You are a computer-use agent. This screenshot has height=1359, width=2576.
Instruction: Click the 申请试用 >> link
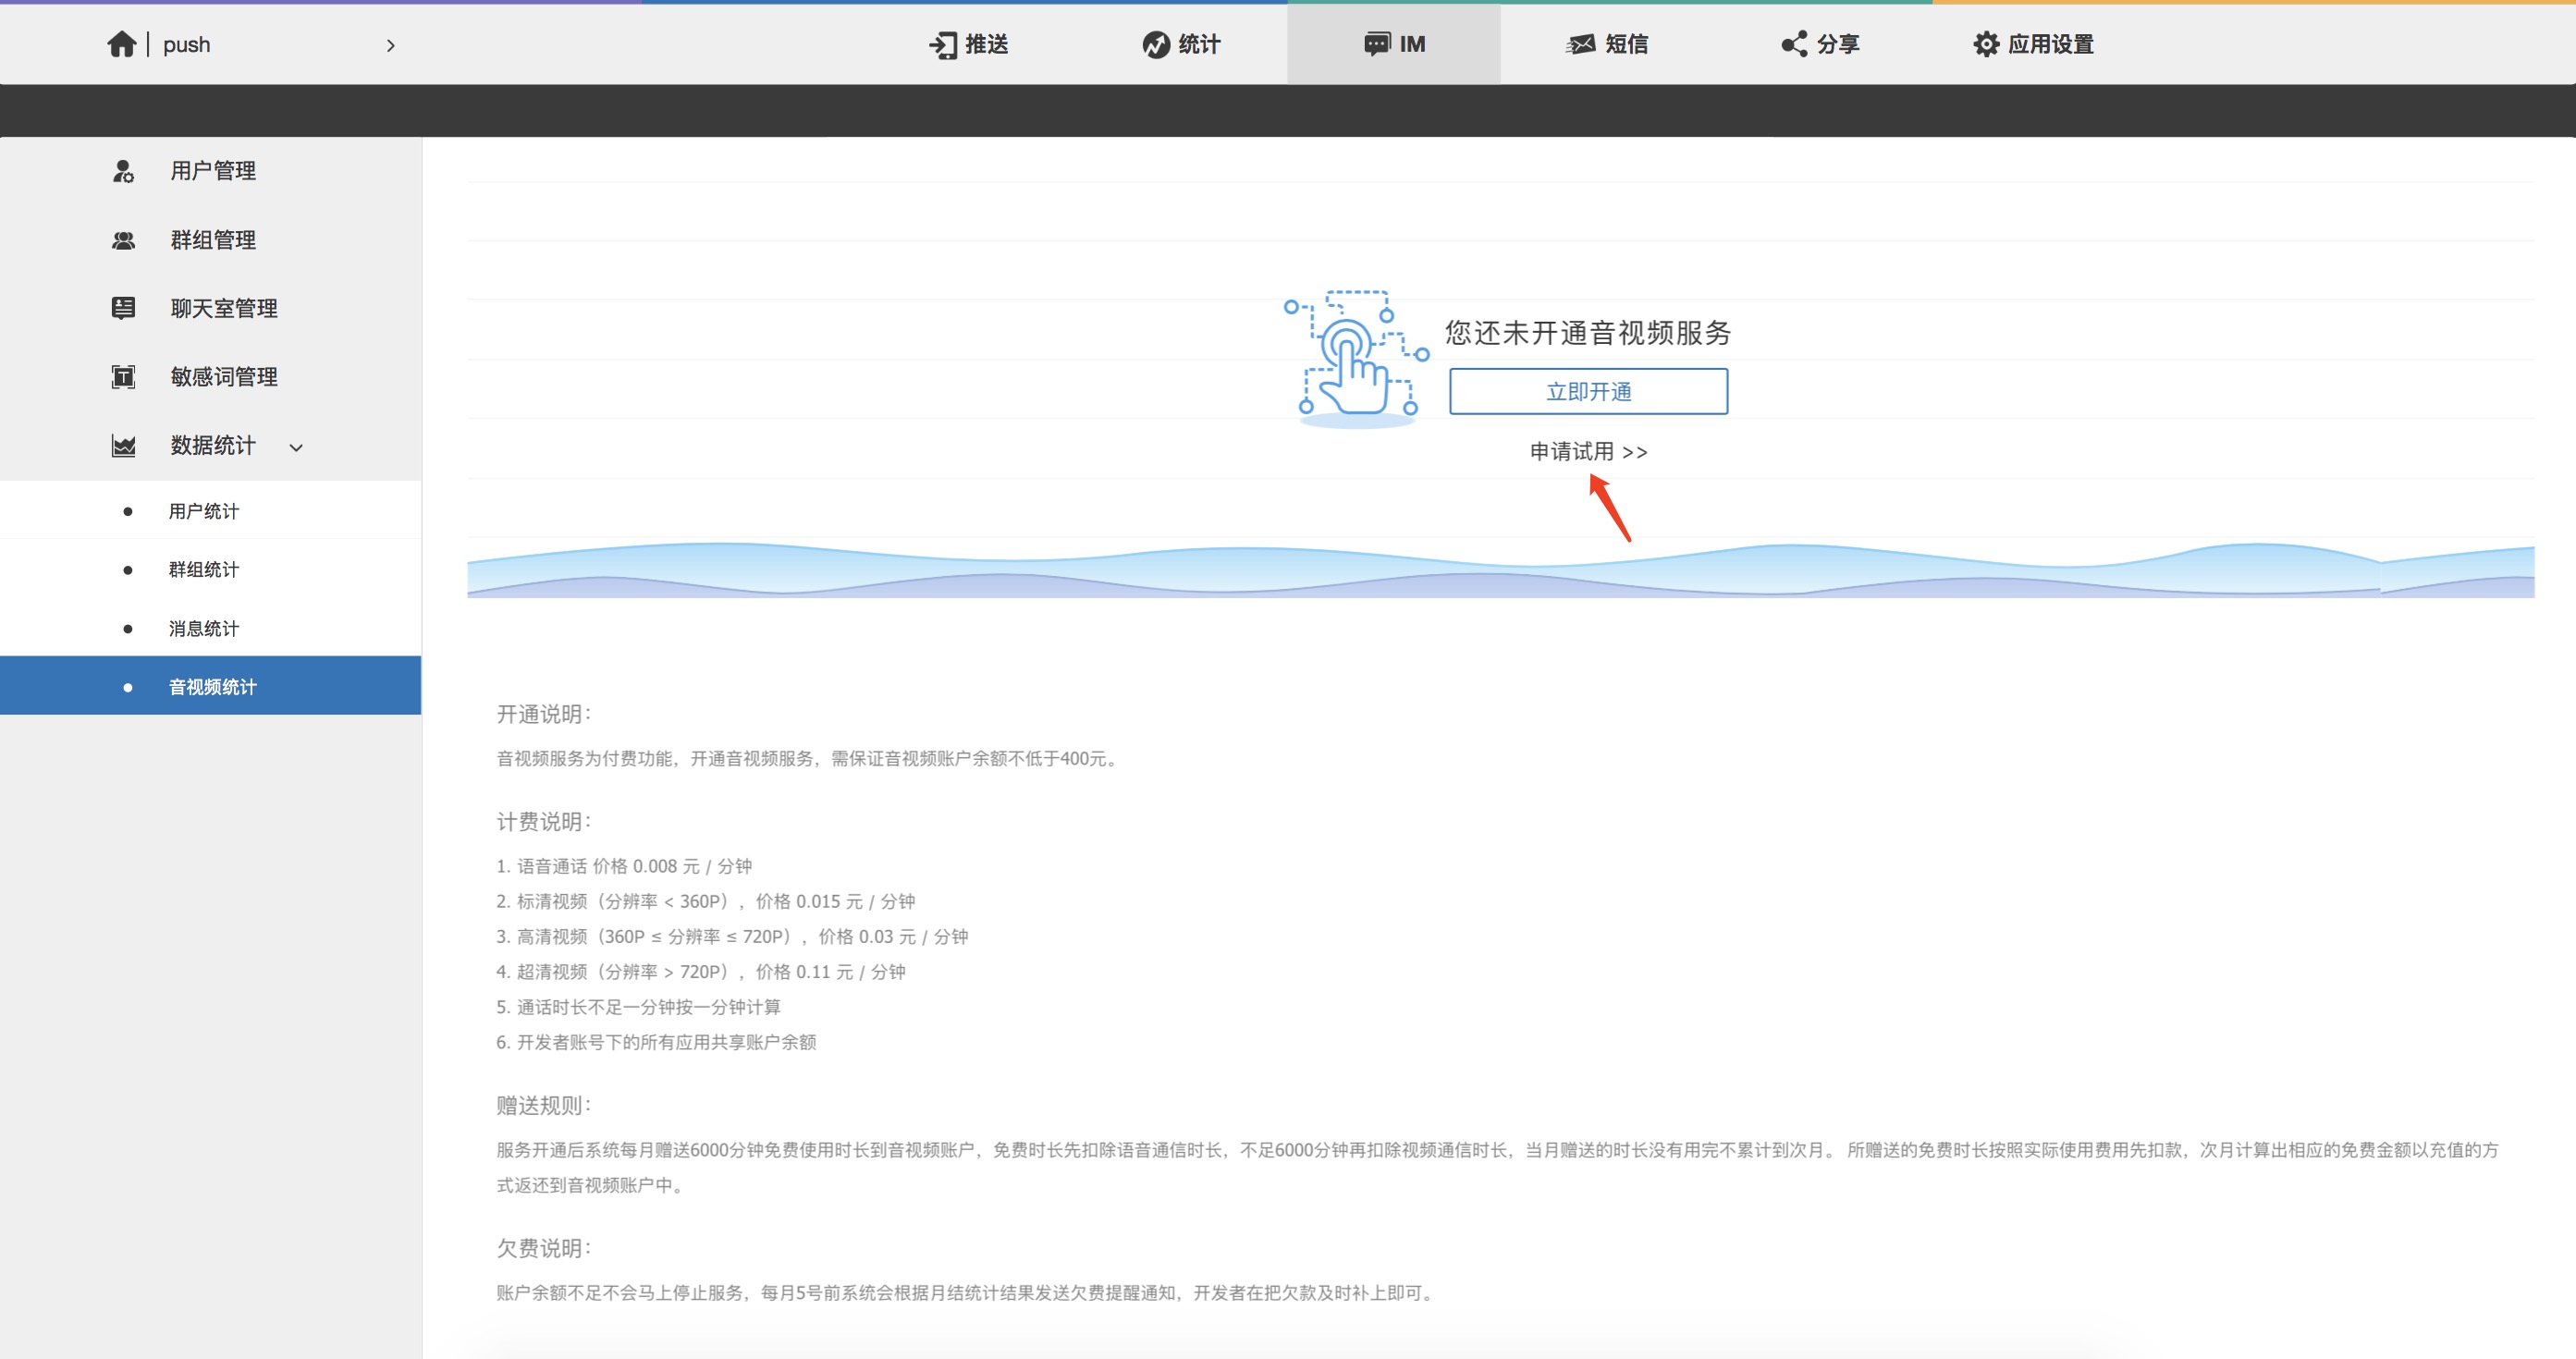[x=1588, y=452]
